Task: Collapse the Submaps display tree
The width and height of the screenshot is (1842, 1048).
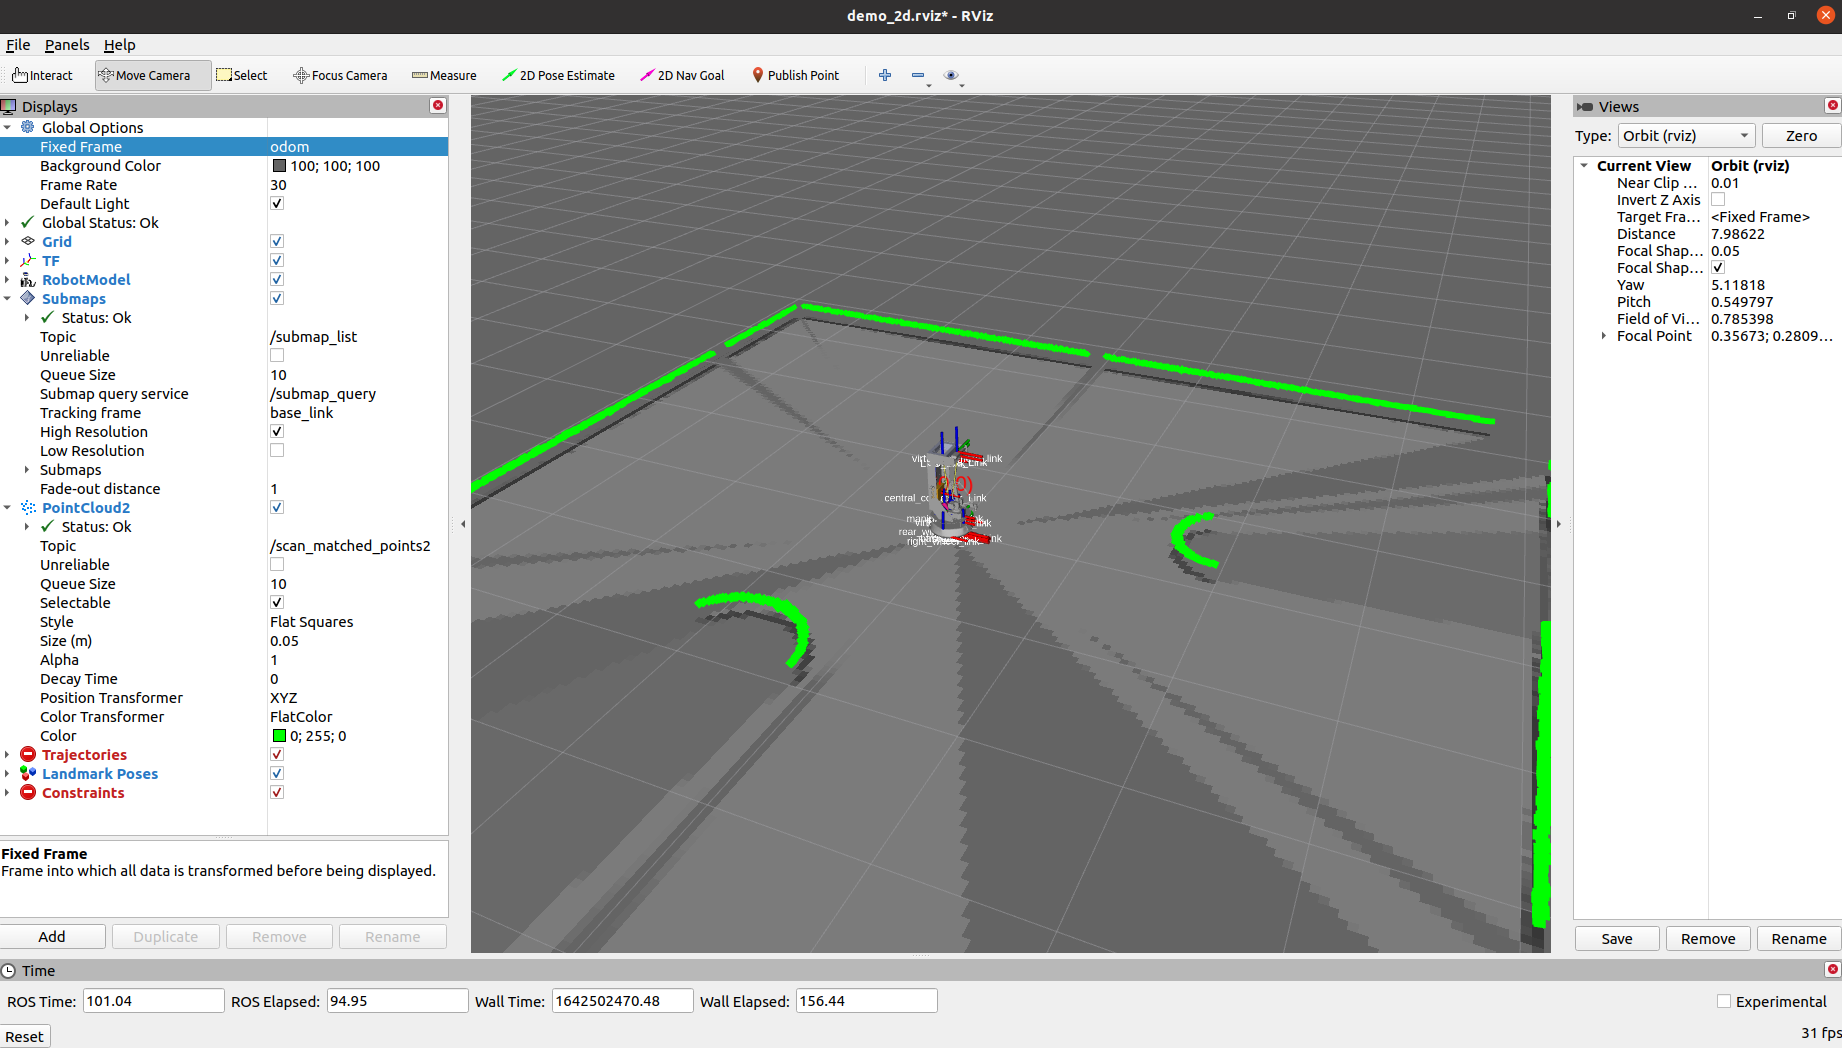Action: coord(8,298)
